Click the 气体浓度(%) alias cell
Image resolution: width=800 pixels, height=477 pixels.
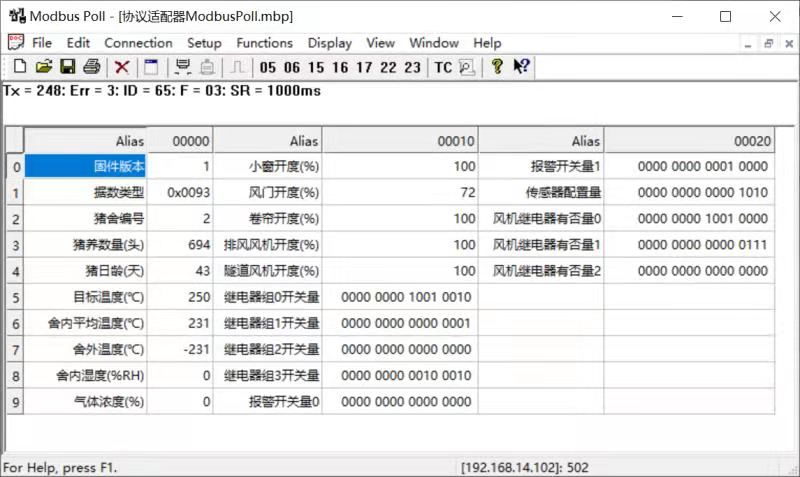click(x=85, y=402)
